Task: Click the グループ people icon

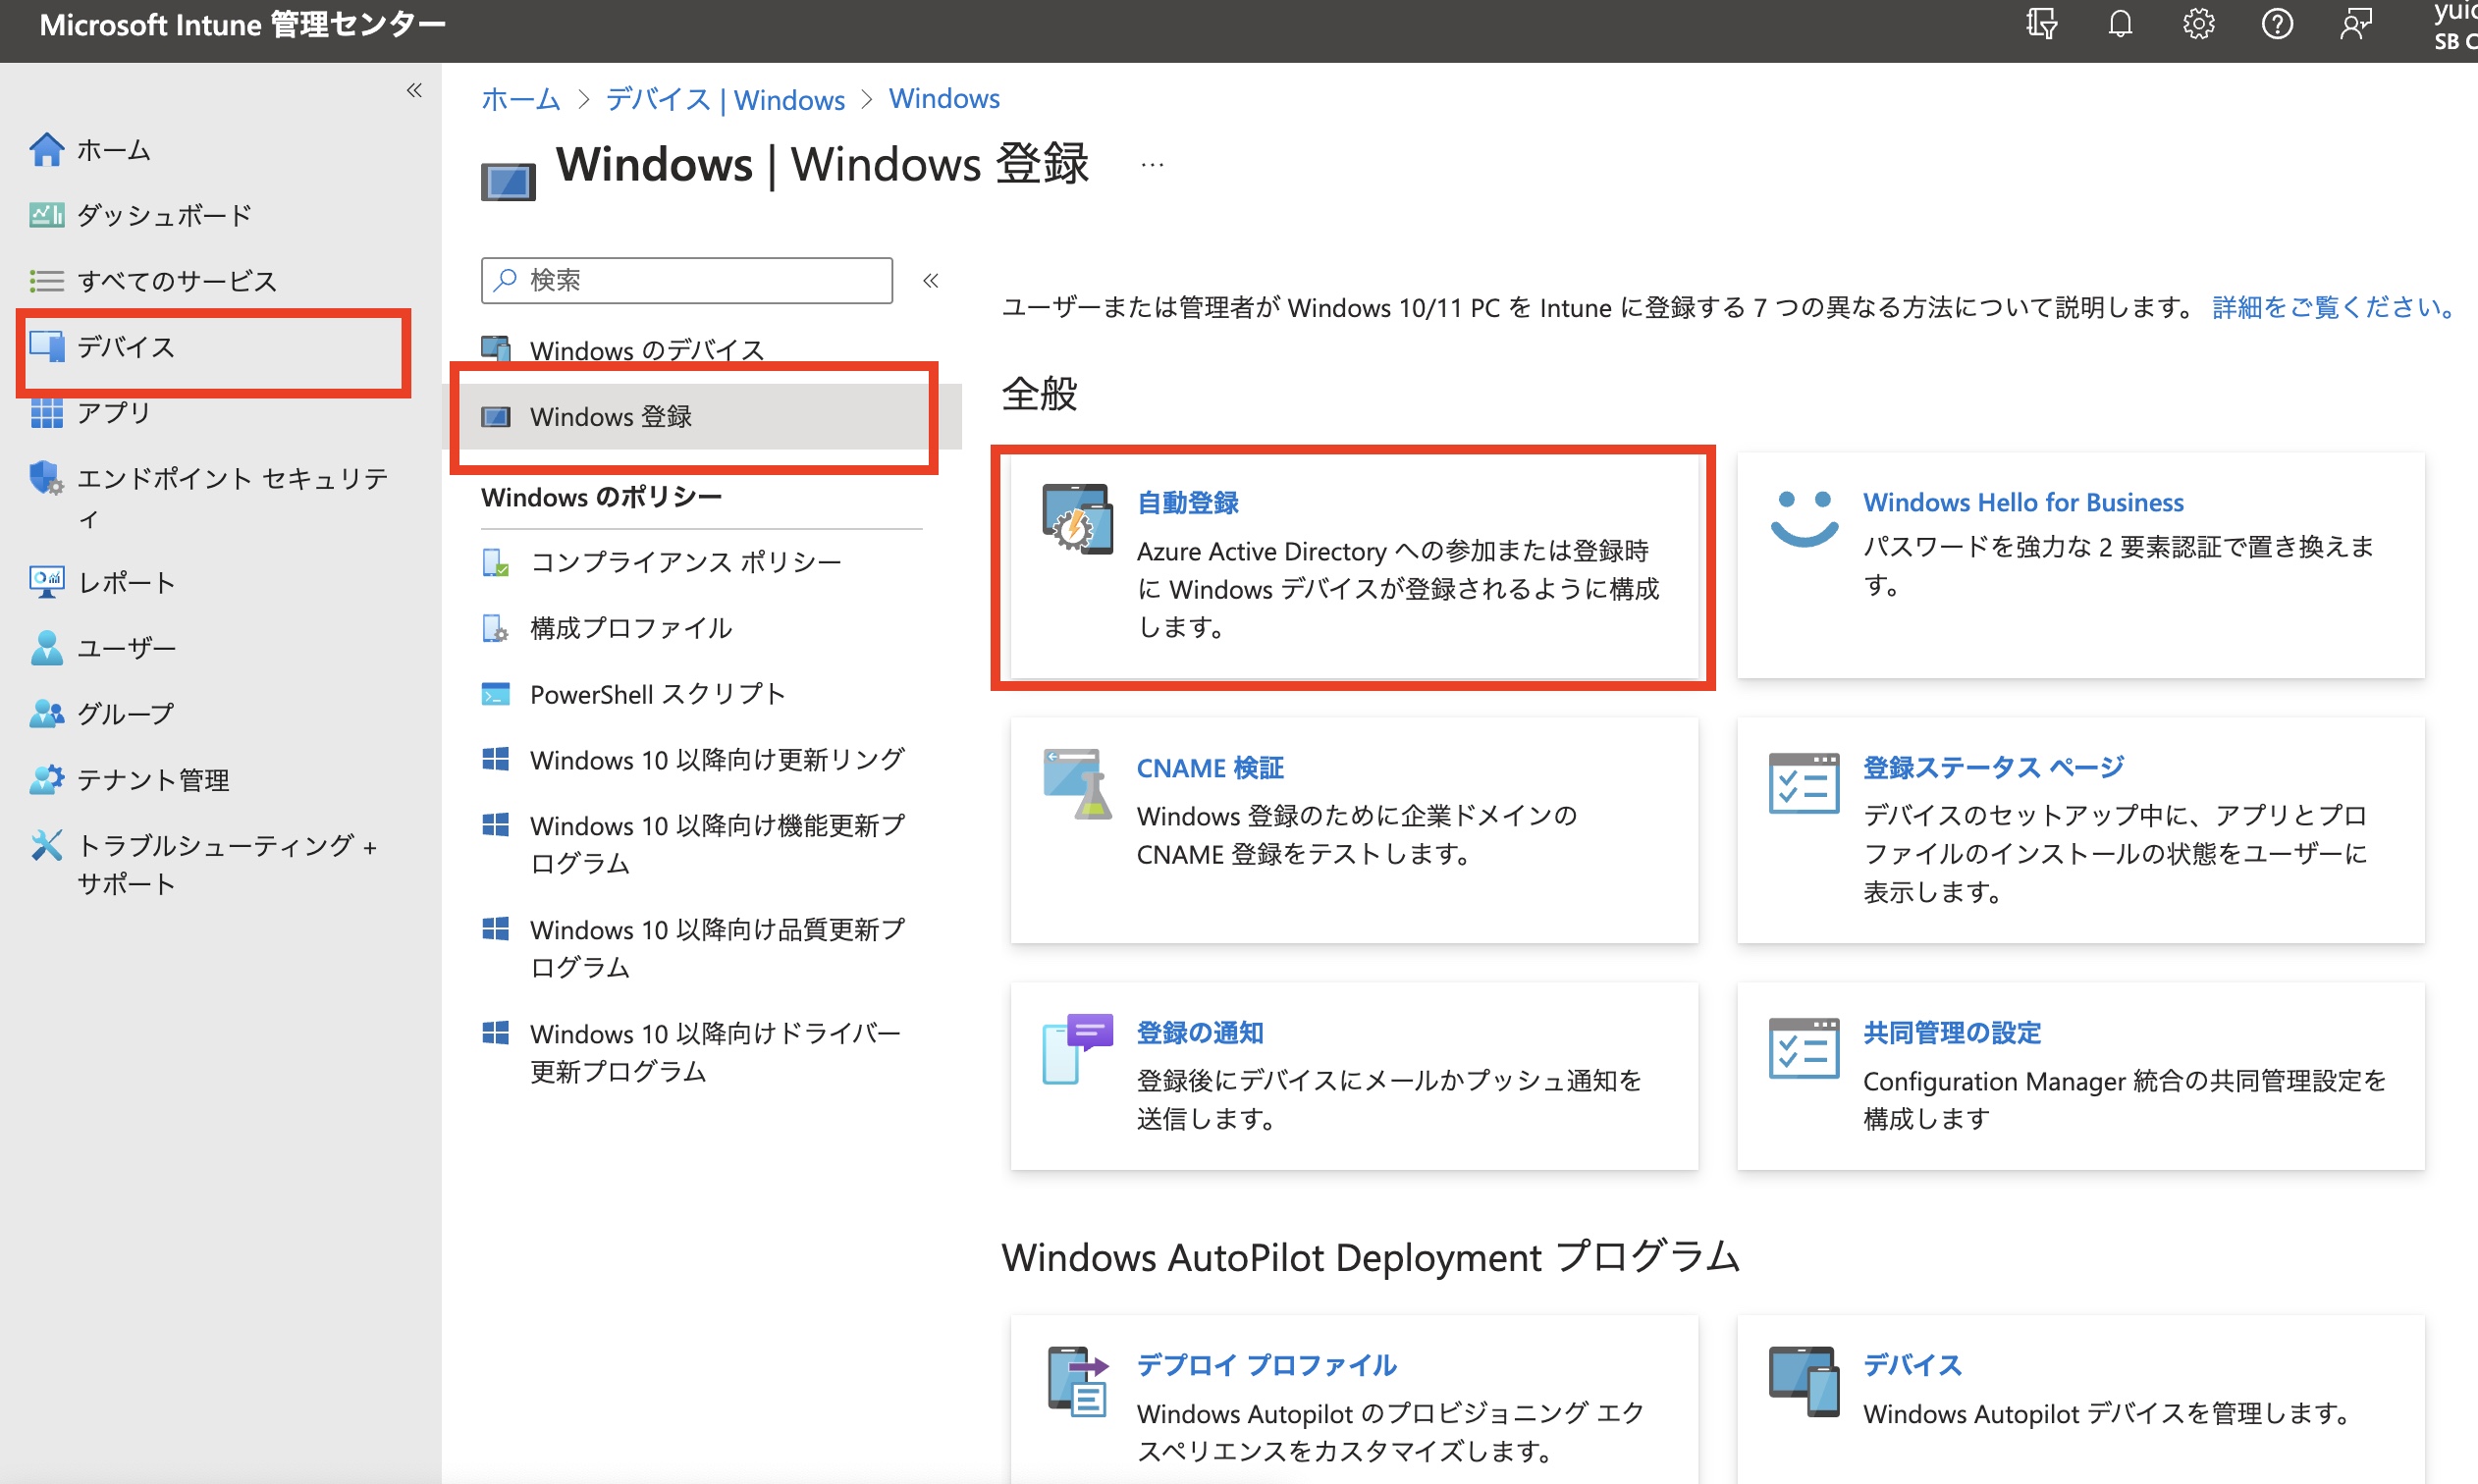Action: point(46,714)
